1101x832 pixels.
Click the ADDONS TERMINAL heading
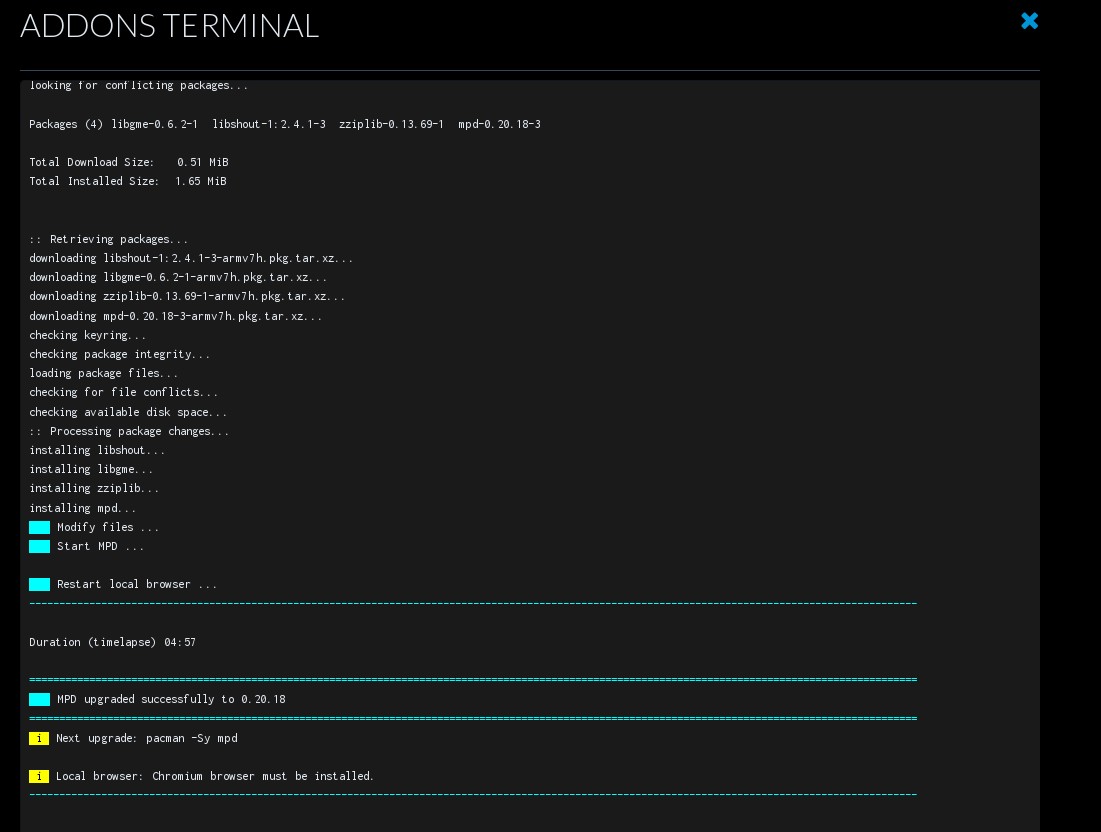point(170,26)
